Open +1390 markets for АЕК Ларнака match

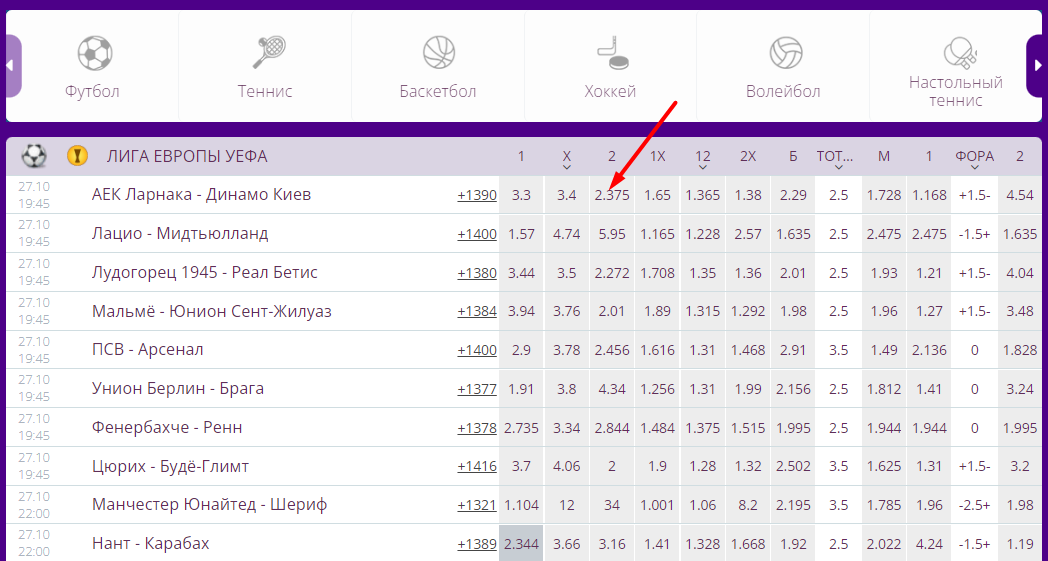click(476, 195)
